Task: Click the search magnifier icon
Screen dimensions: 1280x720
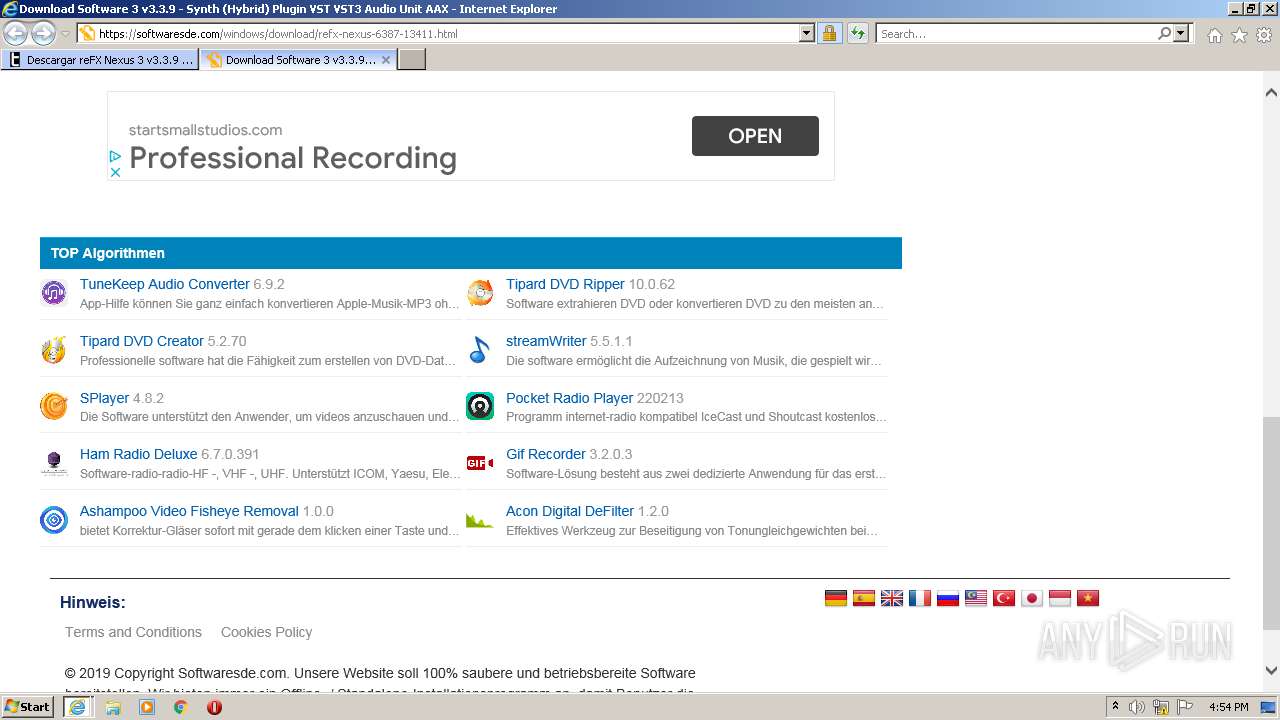Action: (x=1164, y=33)
